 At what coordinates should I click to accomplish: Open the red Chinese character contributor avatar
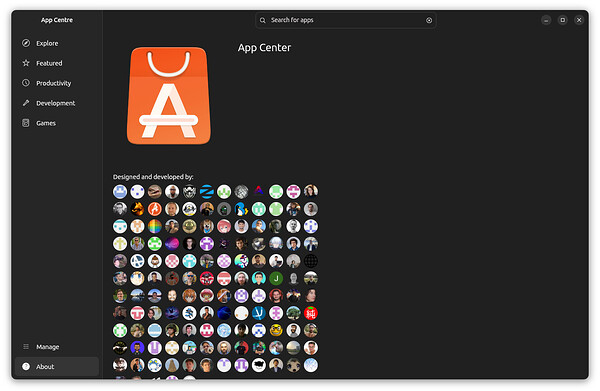(x=311, y=313)
